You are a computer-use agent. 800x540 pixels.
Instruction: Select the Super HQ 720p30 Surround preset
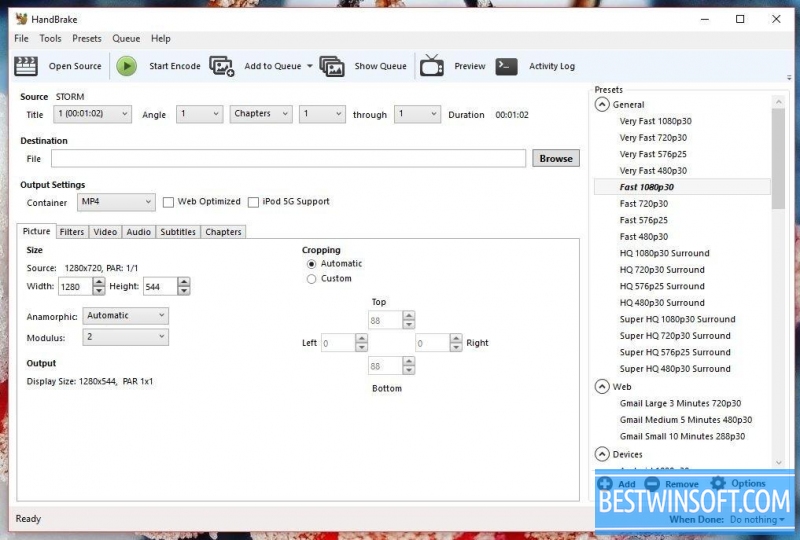pos(675,336)
